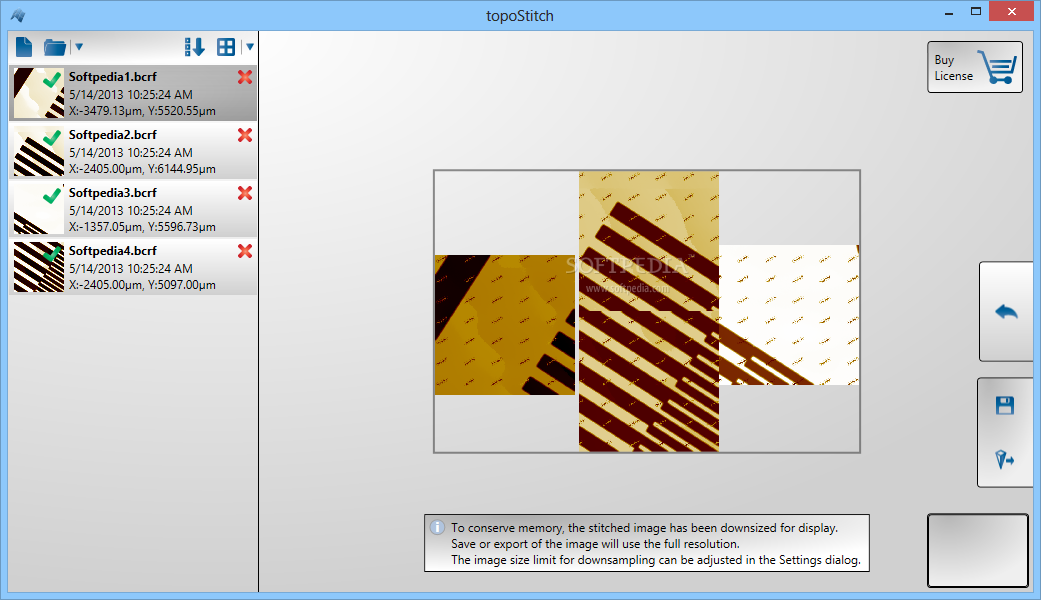Click the center tile in stitched preview
The height and width of the screenshot is (600, 1041).
click(x=649, y=312)
